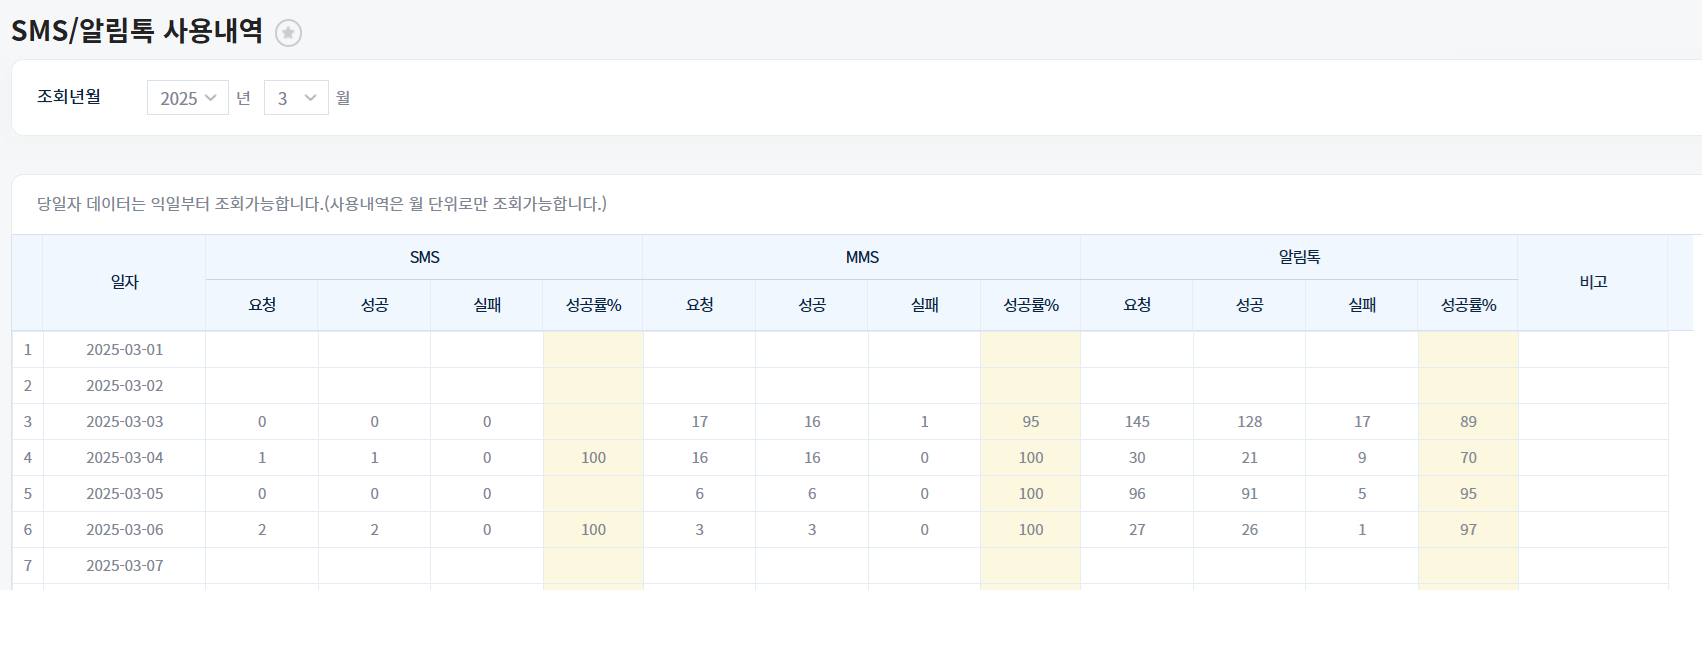Screen dimensions: 1702x648
Task: Click the 알림톡 요청 value 145
Action: click(1136, 422)
